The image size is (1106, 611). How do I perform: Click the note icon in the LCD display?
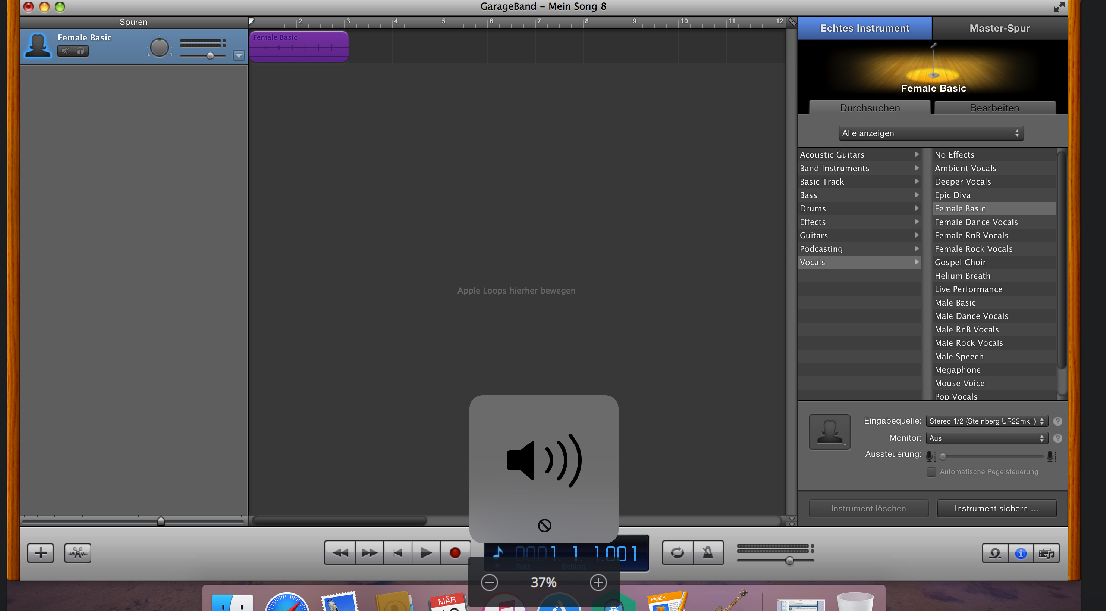[x=498, y=552]
